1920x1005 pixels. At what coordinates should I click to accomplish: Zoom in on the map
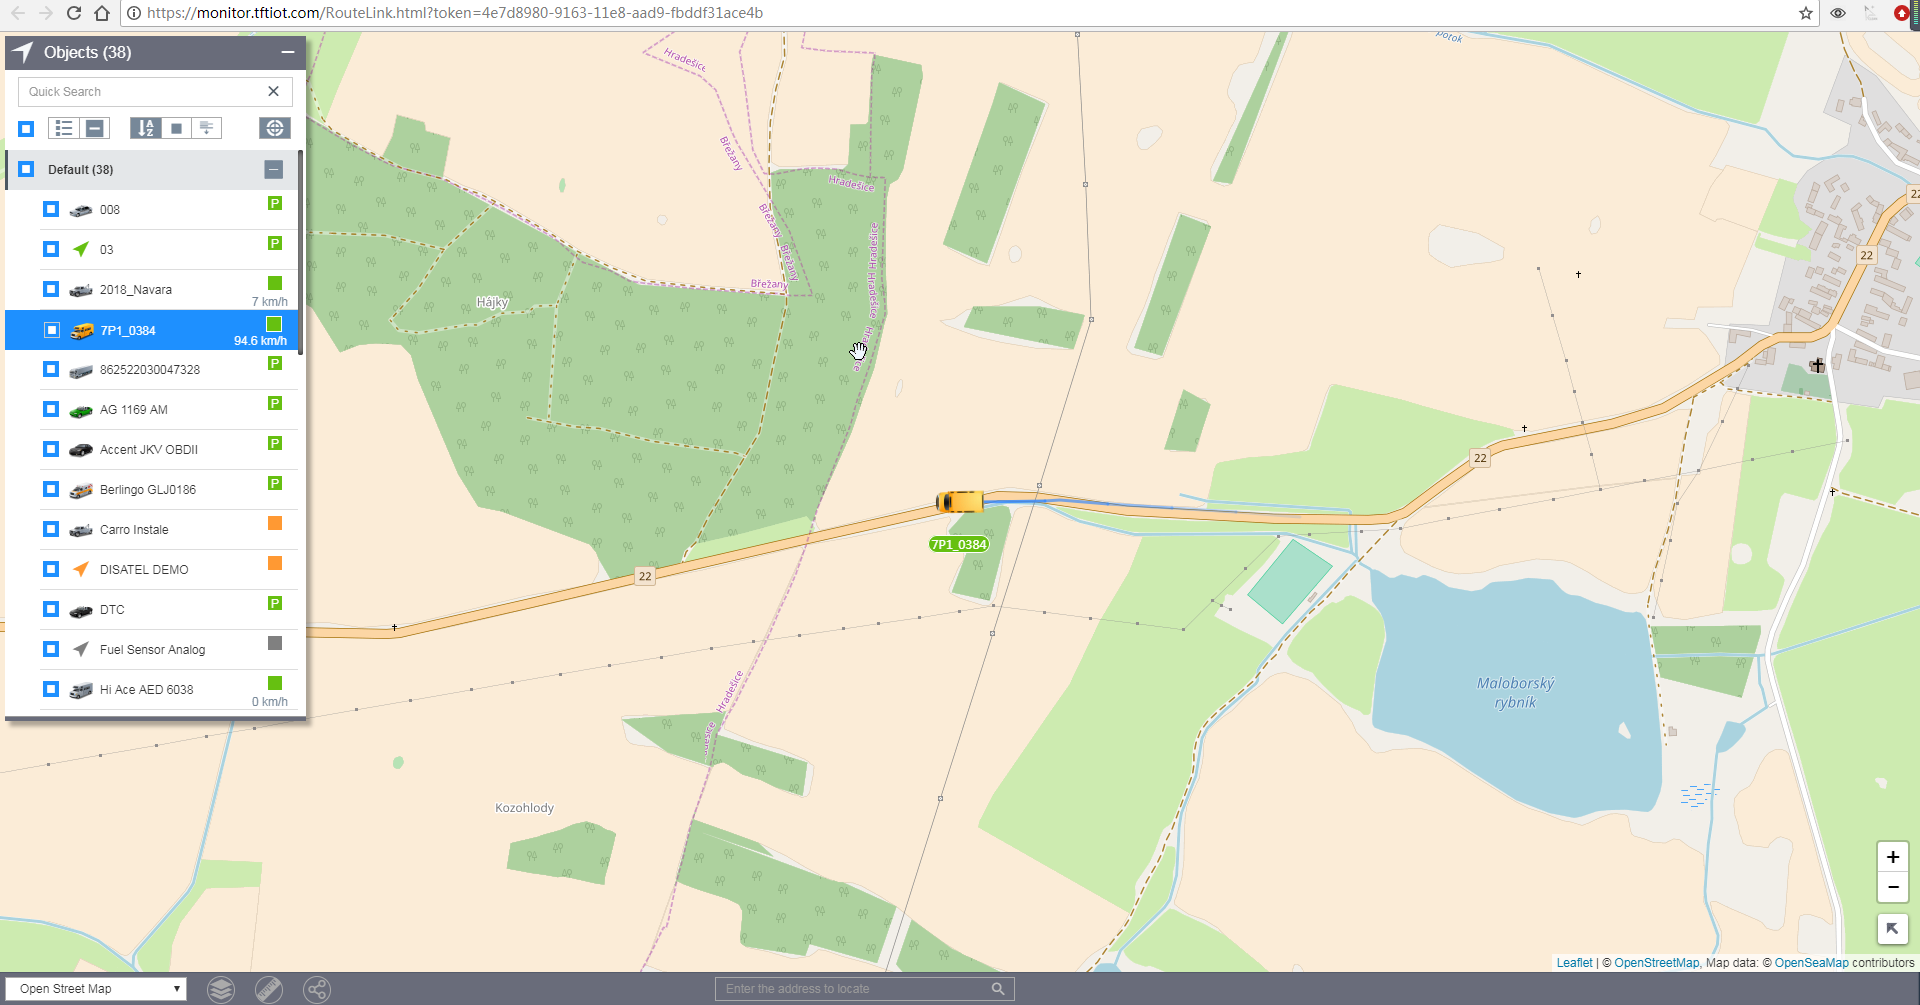click(x=1893, y=857)
